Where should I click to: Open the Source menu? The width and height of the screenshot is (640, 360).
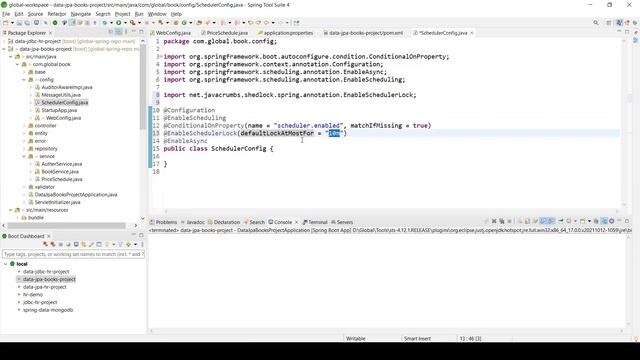(x=35, y=14)
